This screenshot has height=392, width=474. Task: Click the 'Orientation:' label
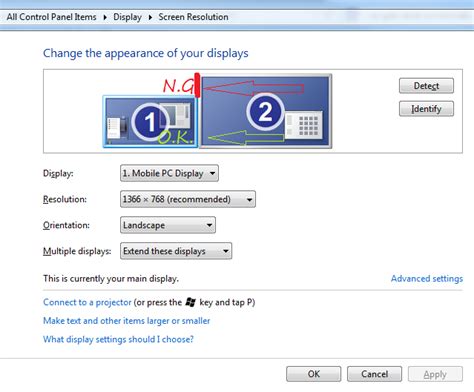[x=66, y=225]
